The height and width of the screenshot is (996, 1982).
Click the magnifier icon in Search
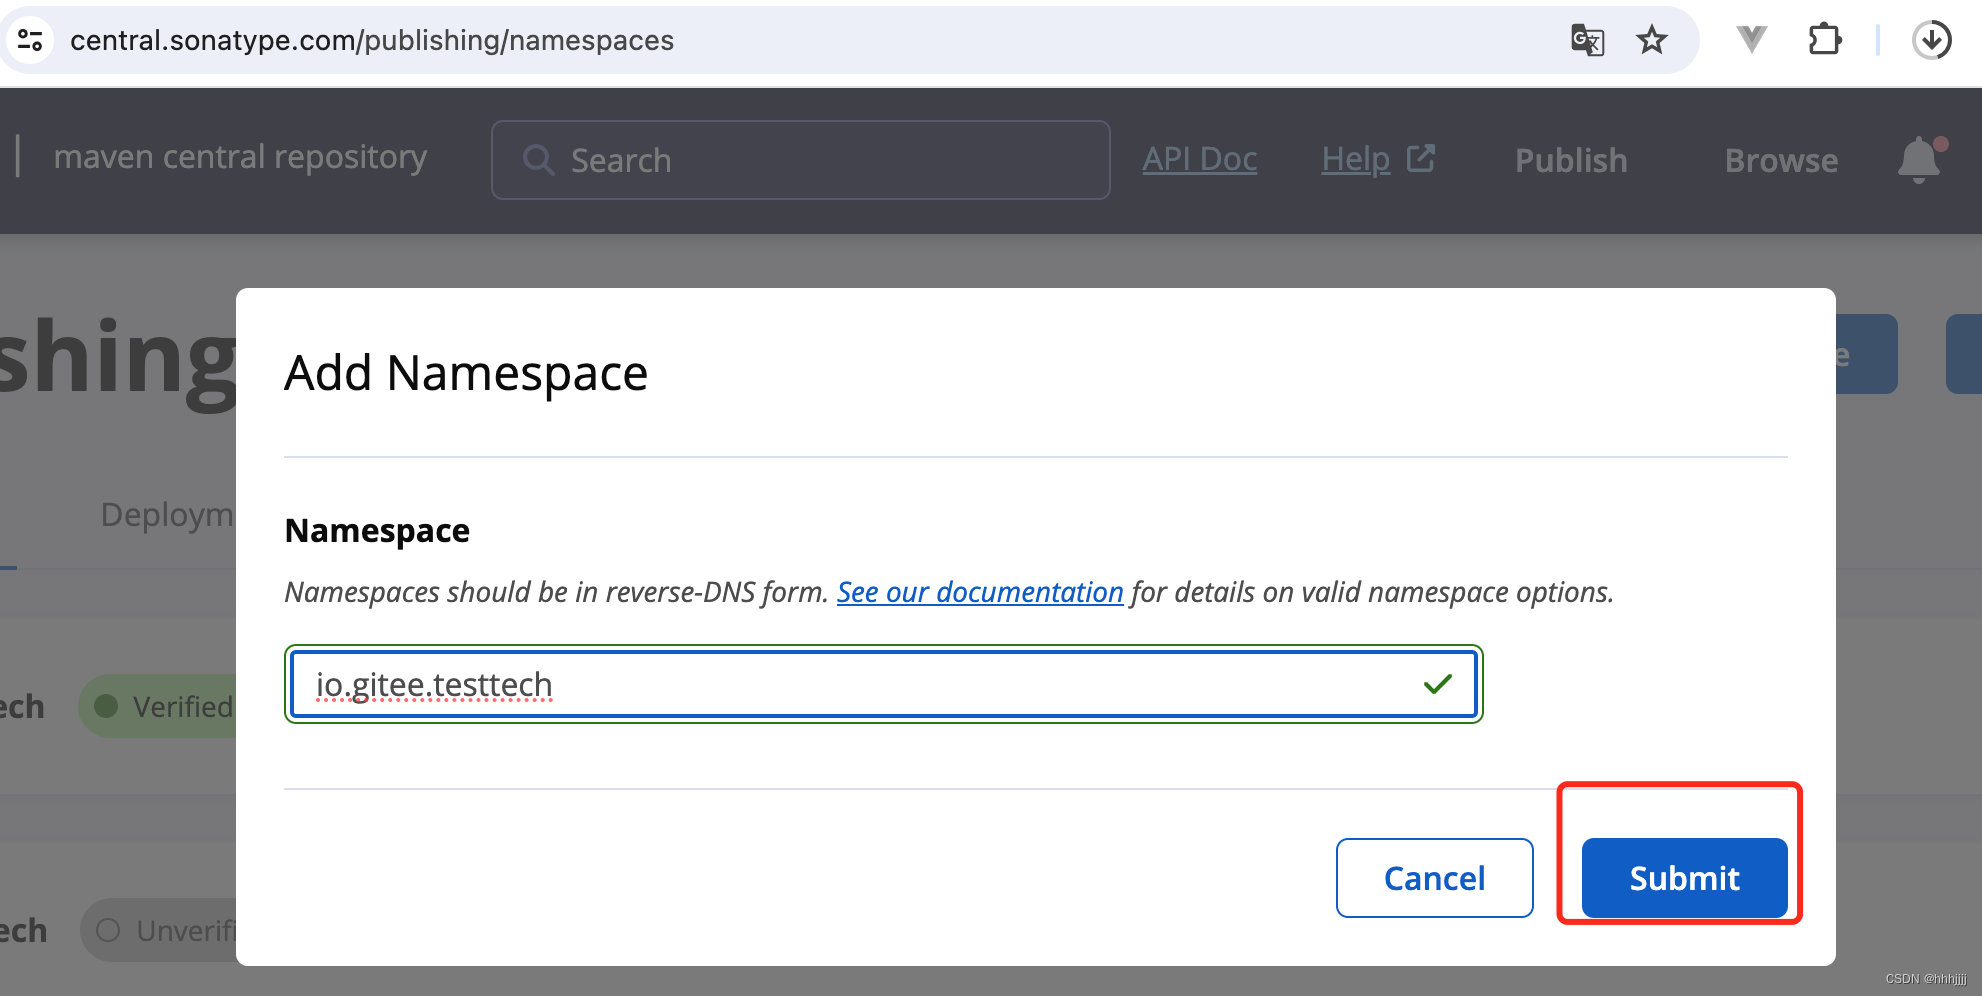point(539,160)
